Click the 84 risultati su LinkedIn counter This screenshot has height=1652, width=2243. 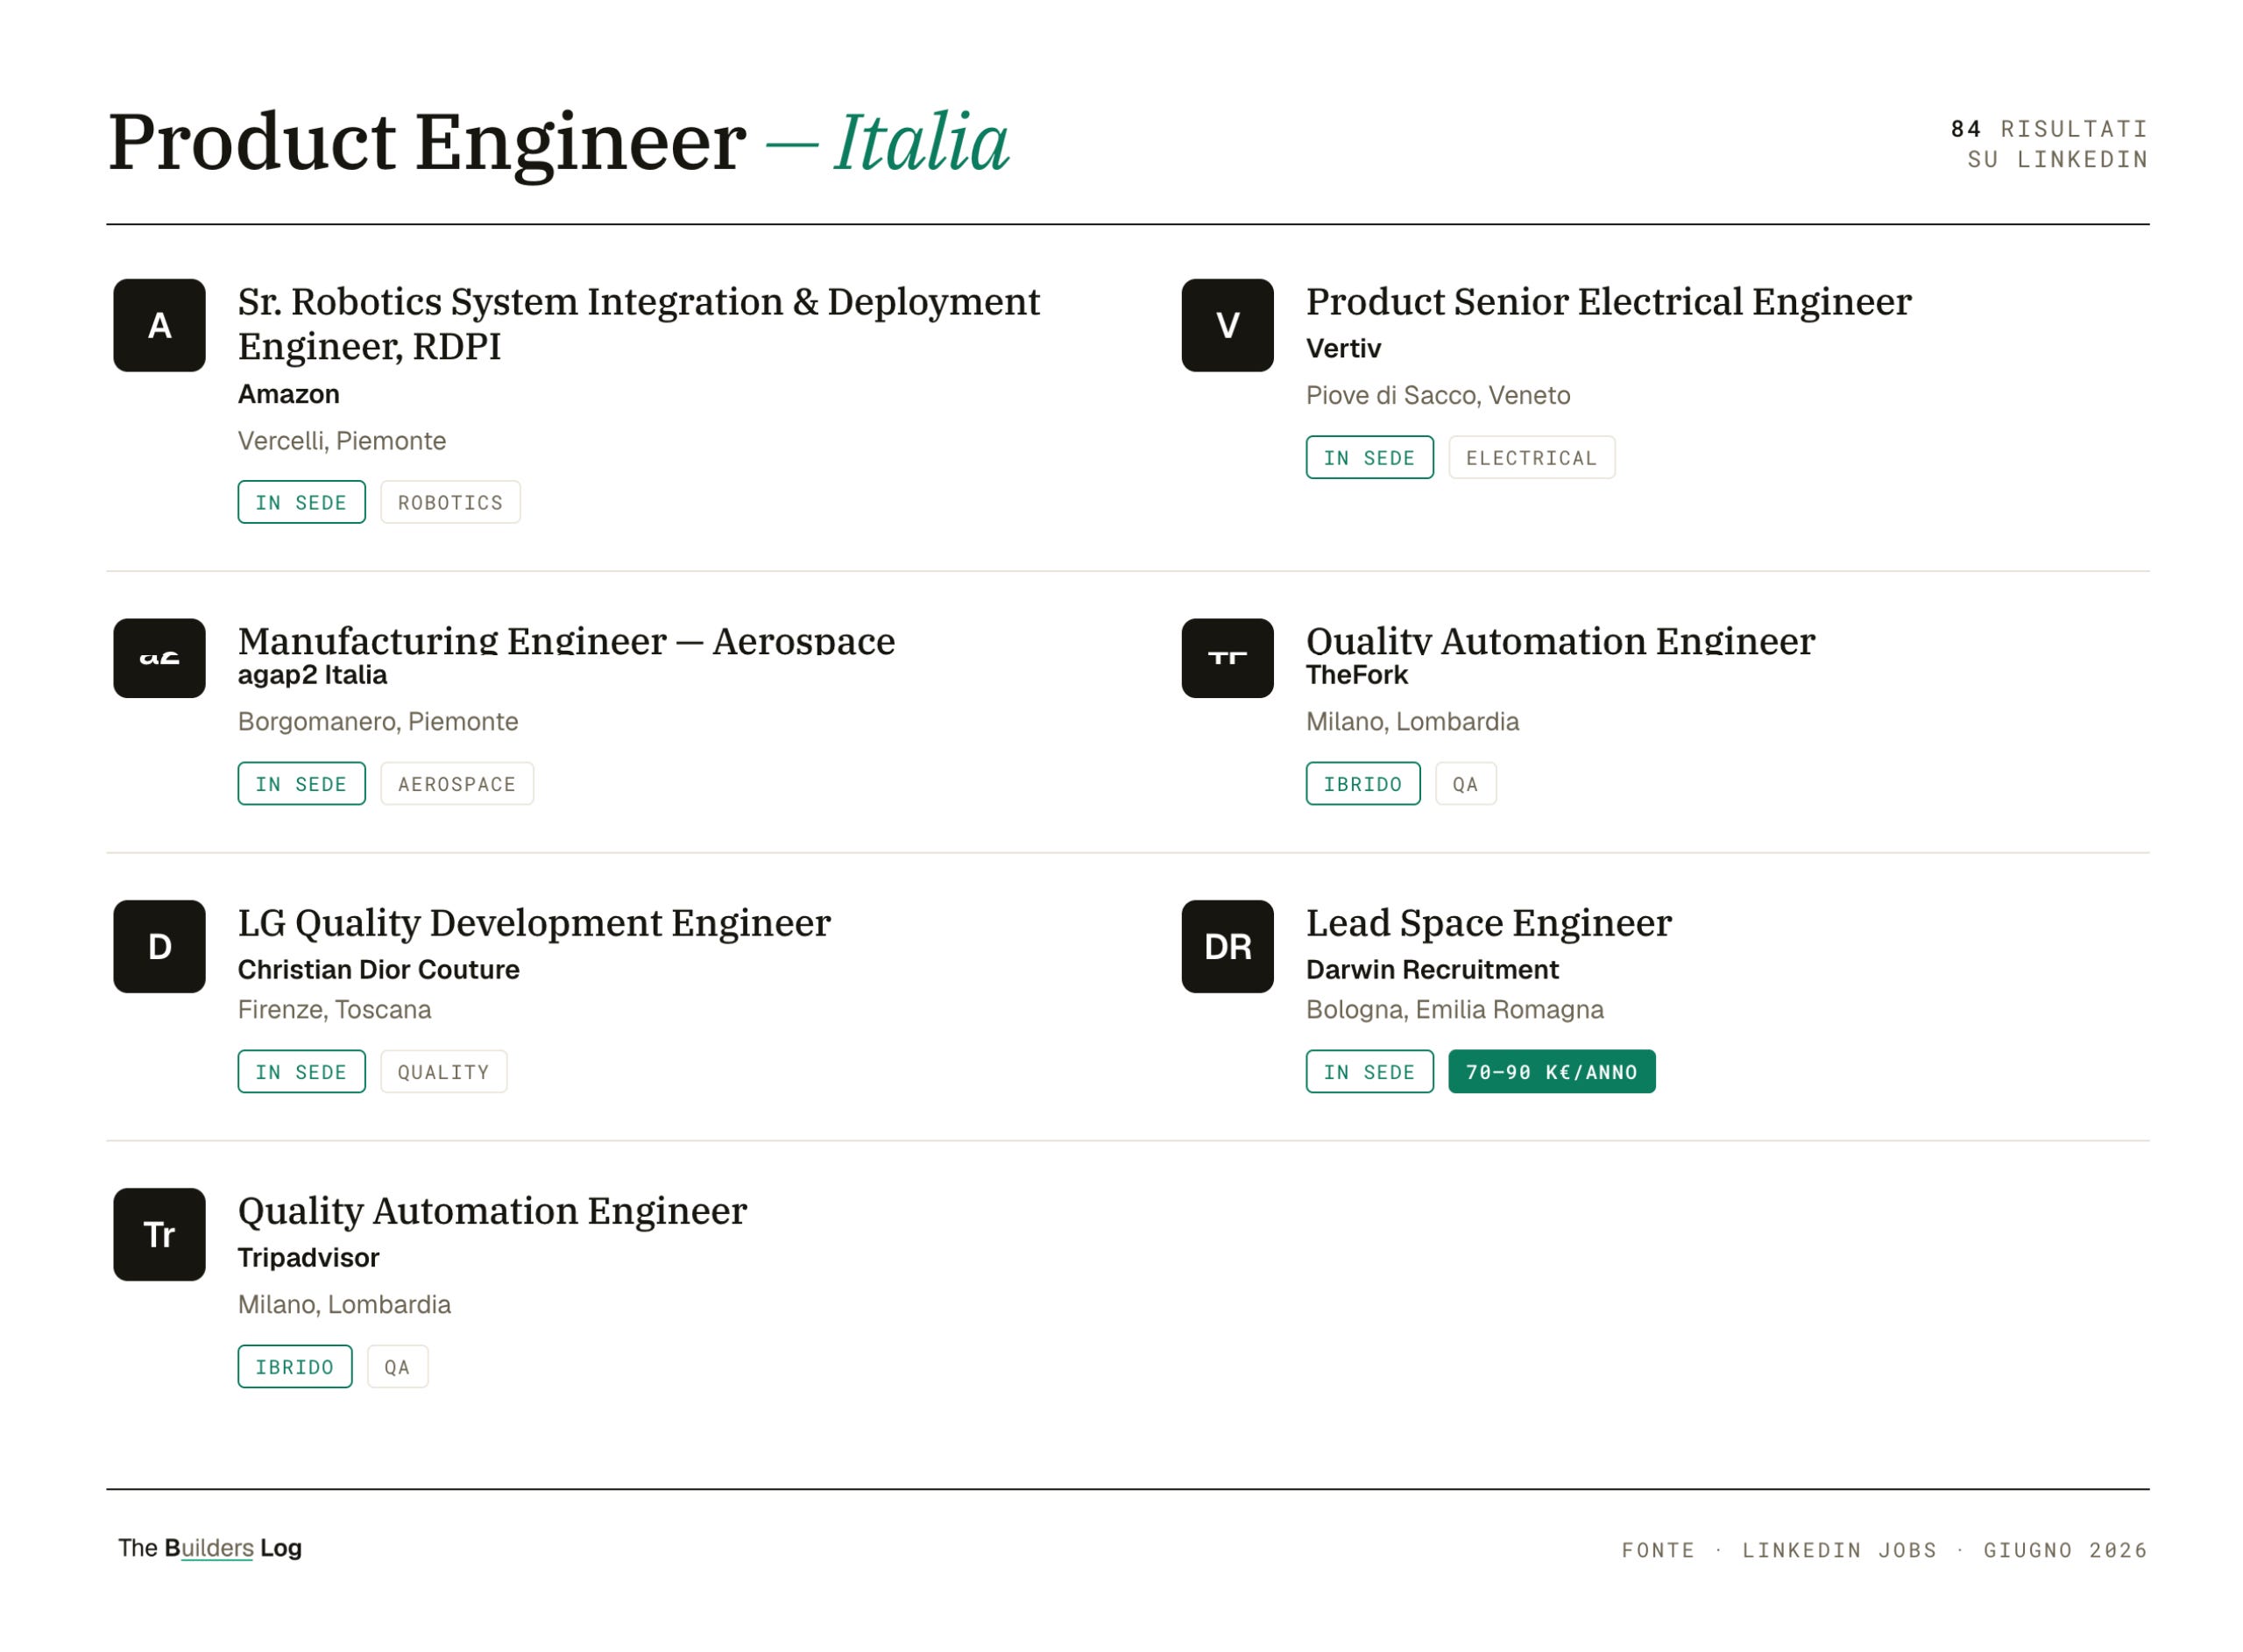click(x=2049, y=144)
